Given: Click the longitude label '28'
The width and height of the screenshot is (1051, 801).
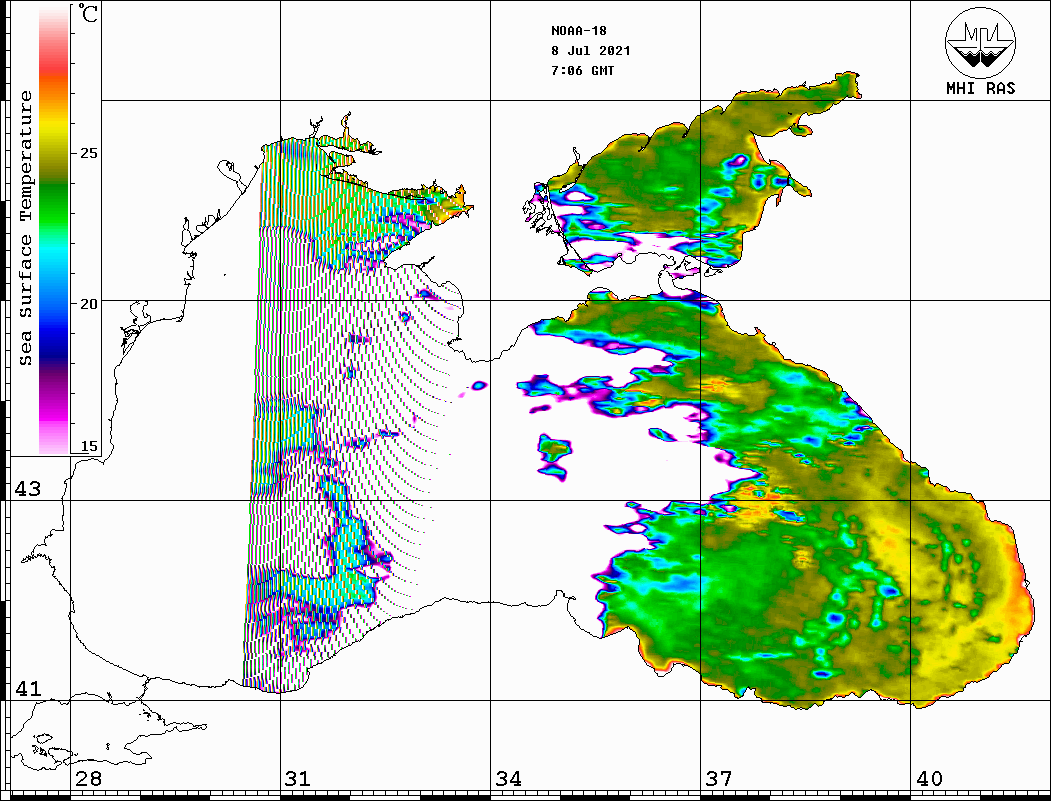Looking at the screenshot, I should 88,779.
